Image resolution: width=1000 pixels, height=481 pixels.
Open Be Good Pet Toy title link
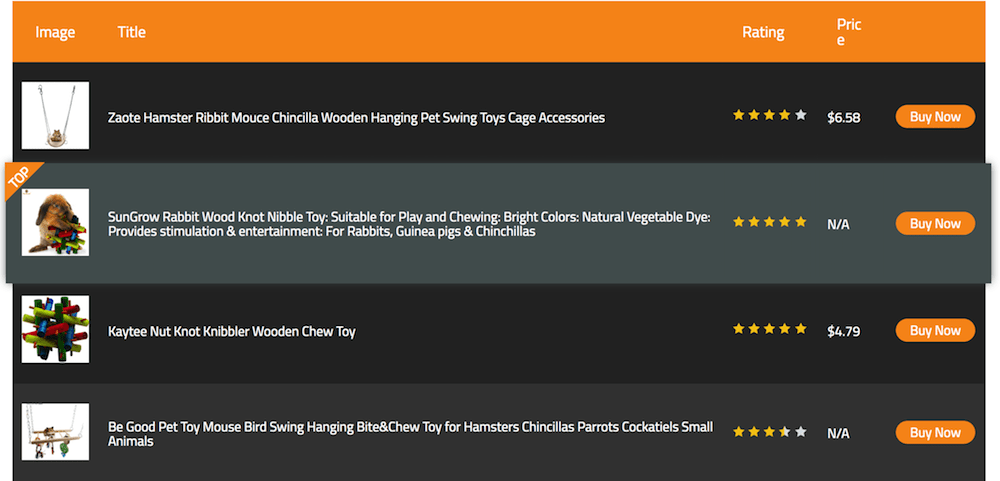coord(410,434)
